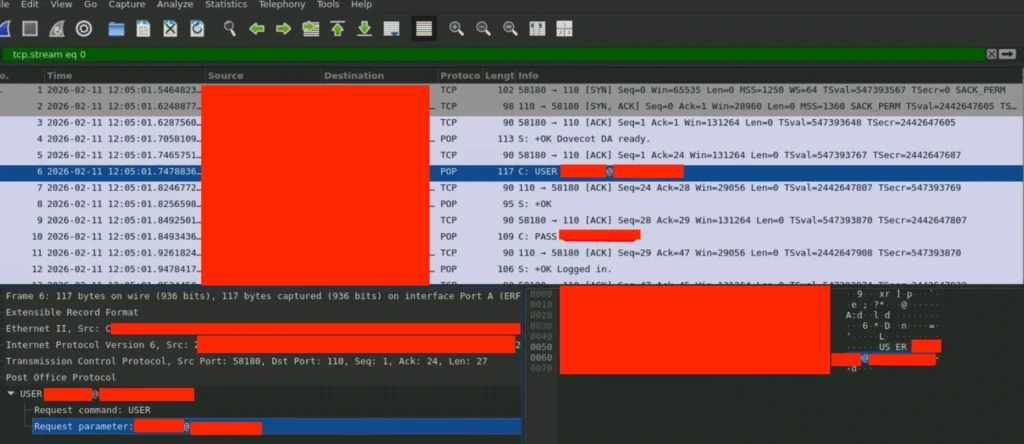Zoom out the main window text
Image resolution: width=1024 pixels, height=444 pixels.
483,29
